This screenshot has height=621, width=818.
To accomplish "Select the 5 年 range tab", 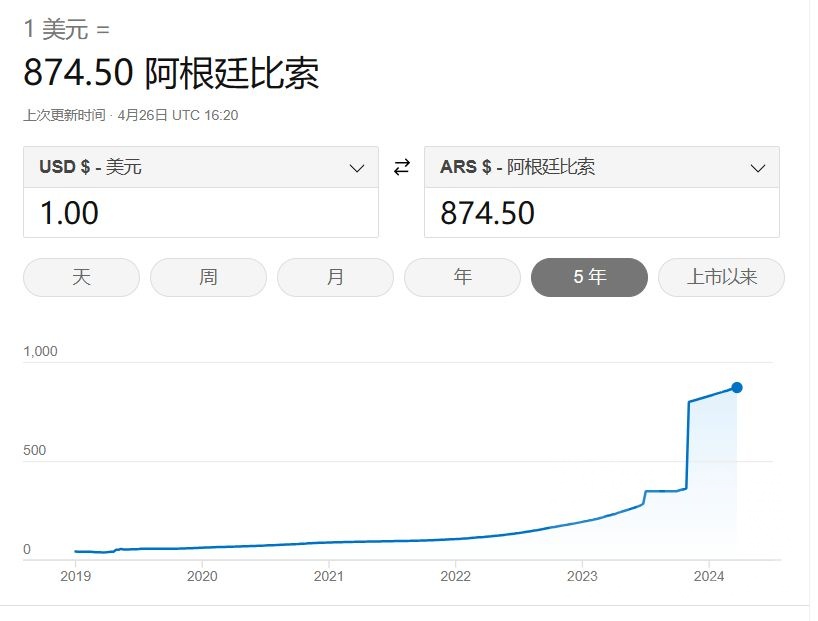I will 590,277.
